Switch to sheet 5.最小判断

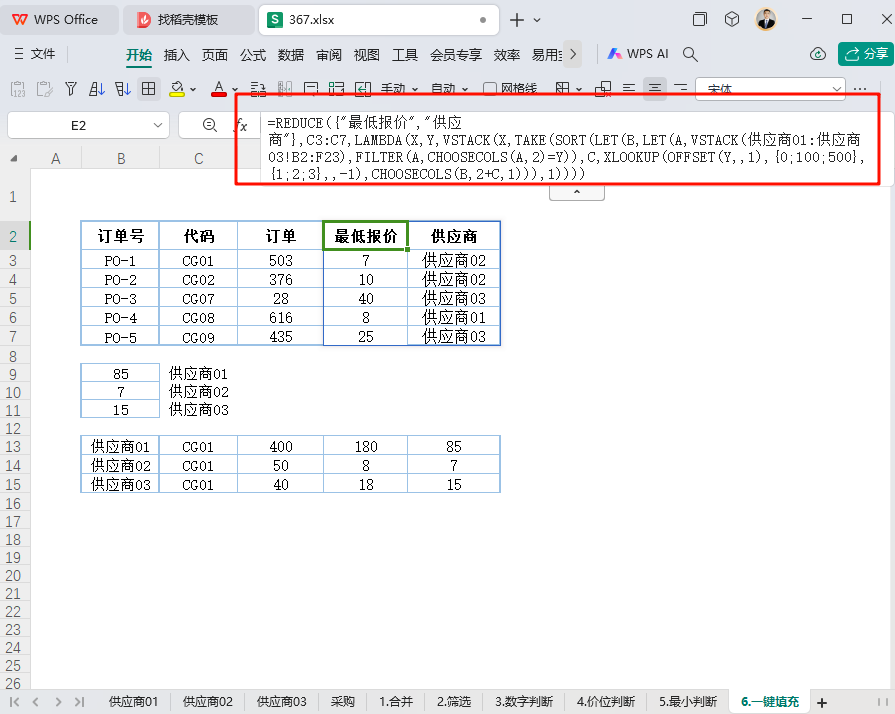[688, 702]
